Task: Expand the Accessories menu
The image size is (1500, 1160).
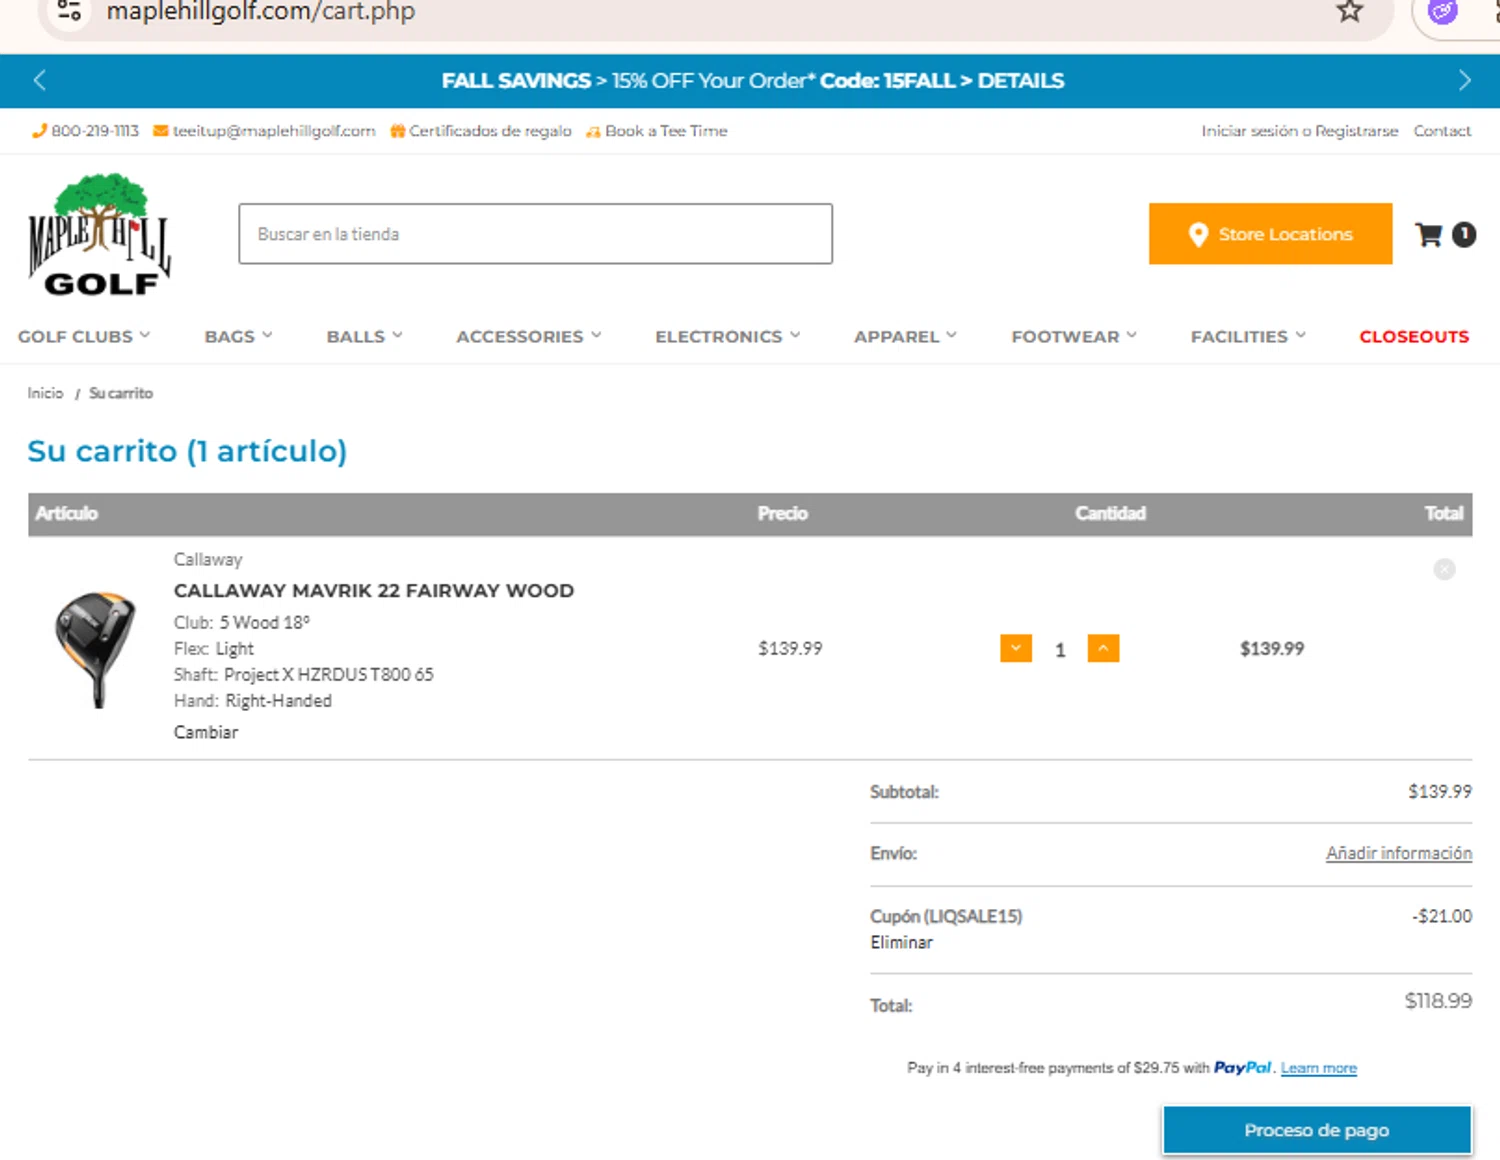Action: point(529,337)
